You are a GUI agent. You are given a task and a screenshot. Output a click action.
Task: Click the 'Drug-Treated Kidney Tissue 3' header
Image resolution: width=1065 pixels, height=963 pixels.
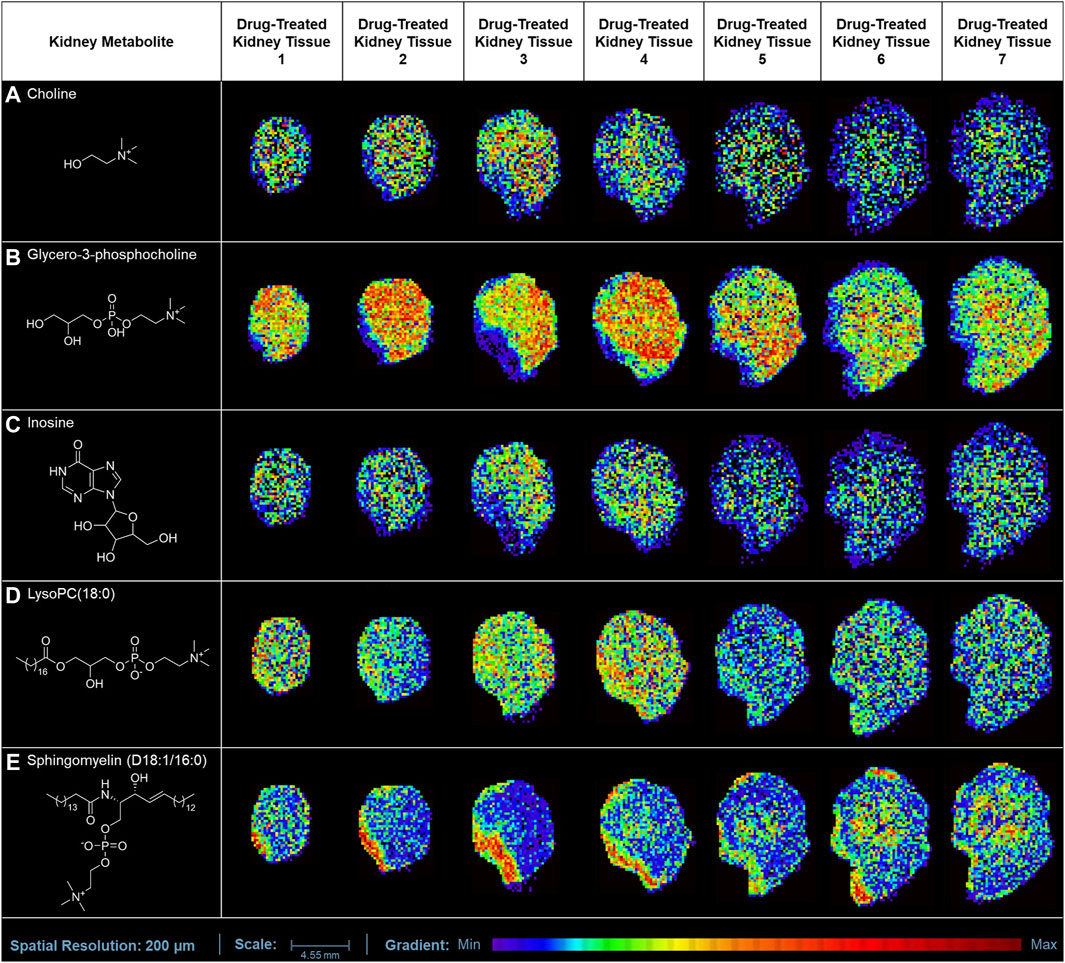[523, 41]
